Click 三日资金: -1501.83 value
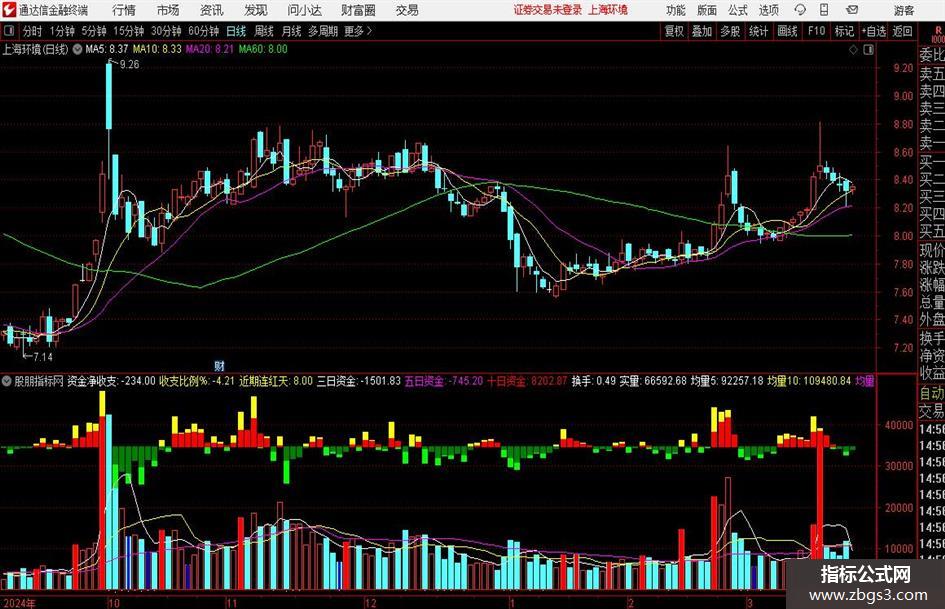 click(359, 381)
